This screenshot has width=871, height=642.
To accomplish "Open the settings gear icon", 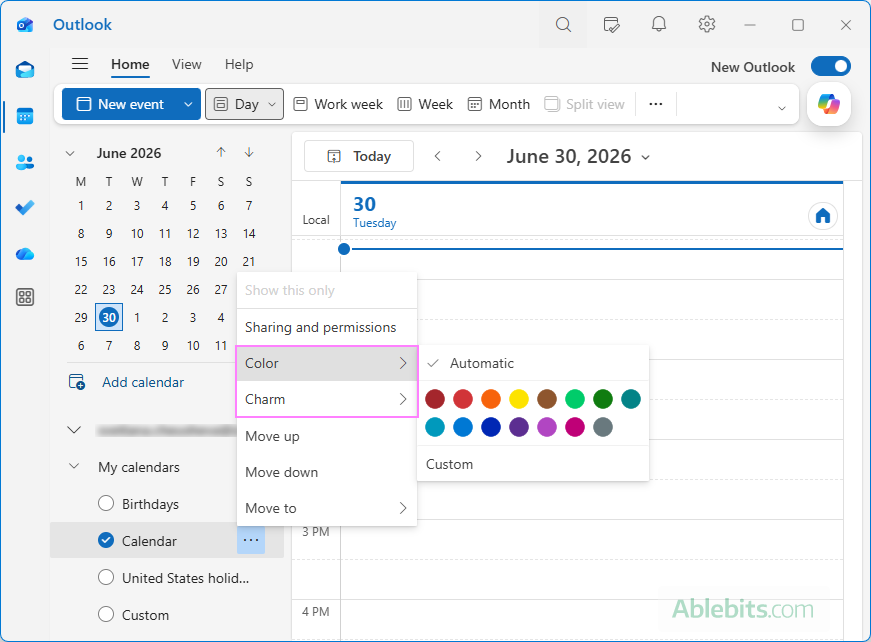I will coord(707,24).
